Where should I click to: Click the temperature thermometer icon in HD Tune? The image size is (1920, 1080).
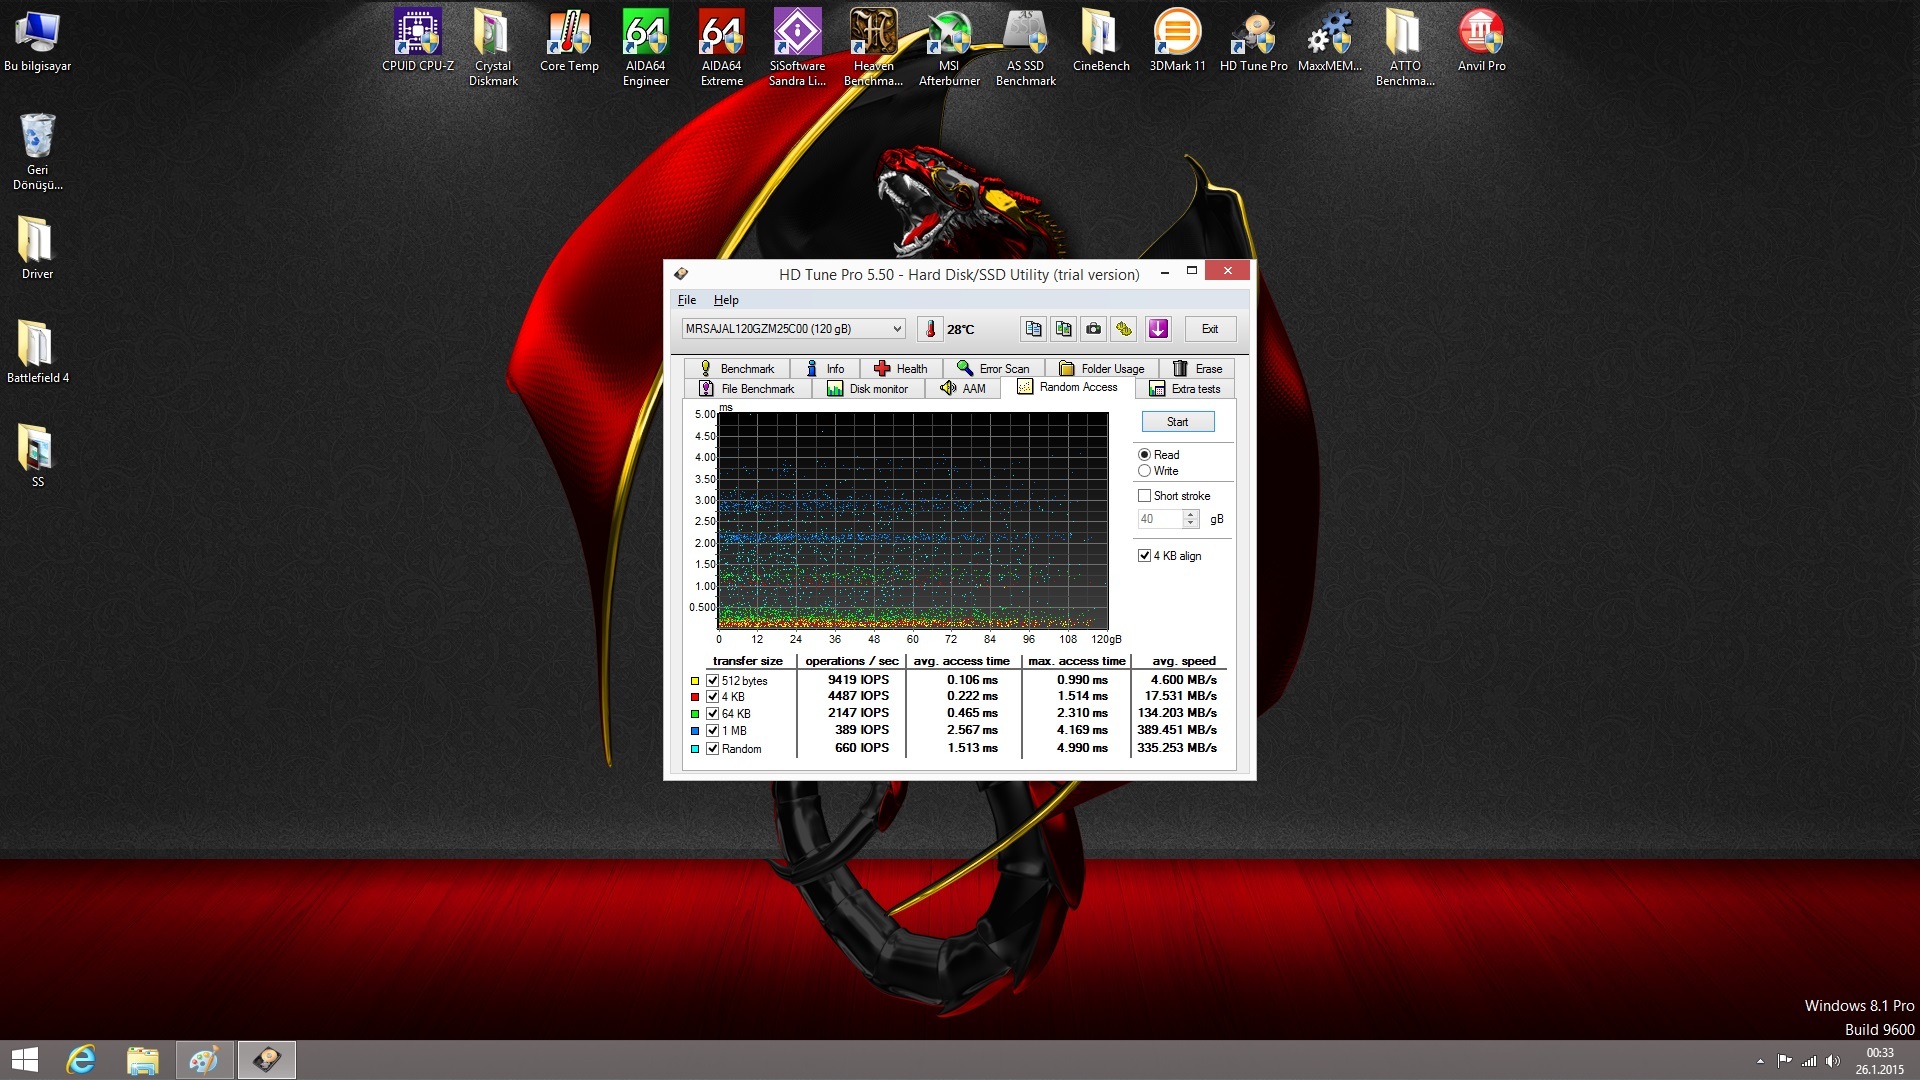[x=930, y=329]
